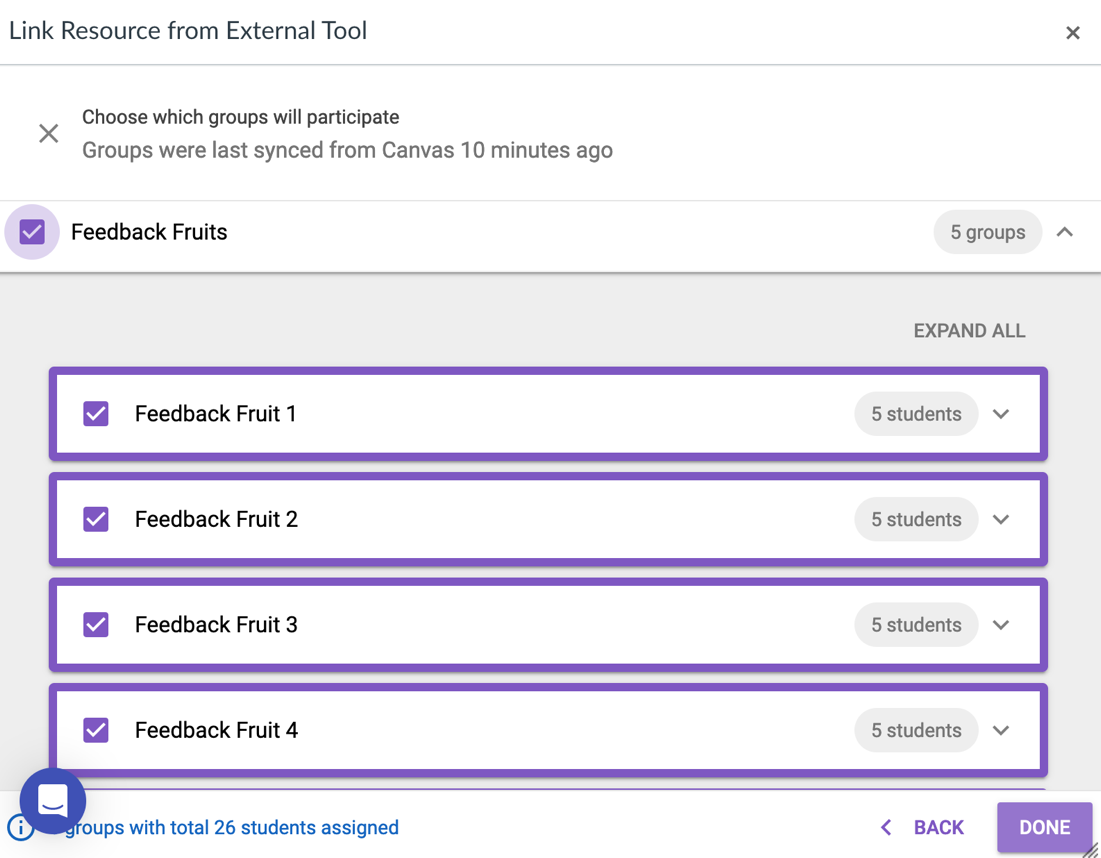Uncheck Feedback Fruit 2 checkbox
The height and width of the screenshot is (858, 1101).
point(96,519)
